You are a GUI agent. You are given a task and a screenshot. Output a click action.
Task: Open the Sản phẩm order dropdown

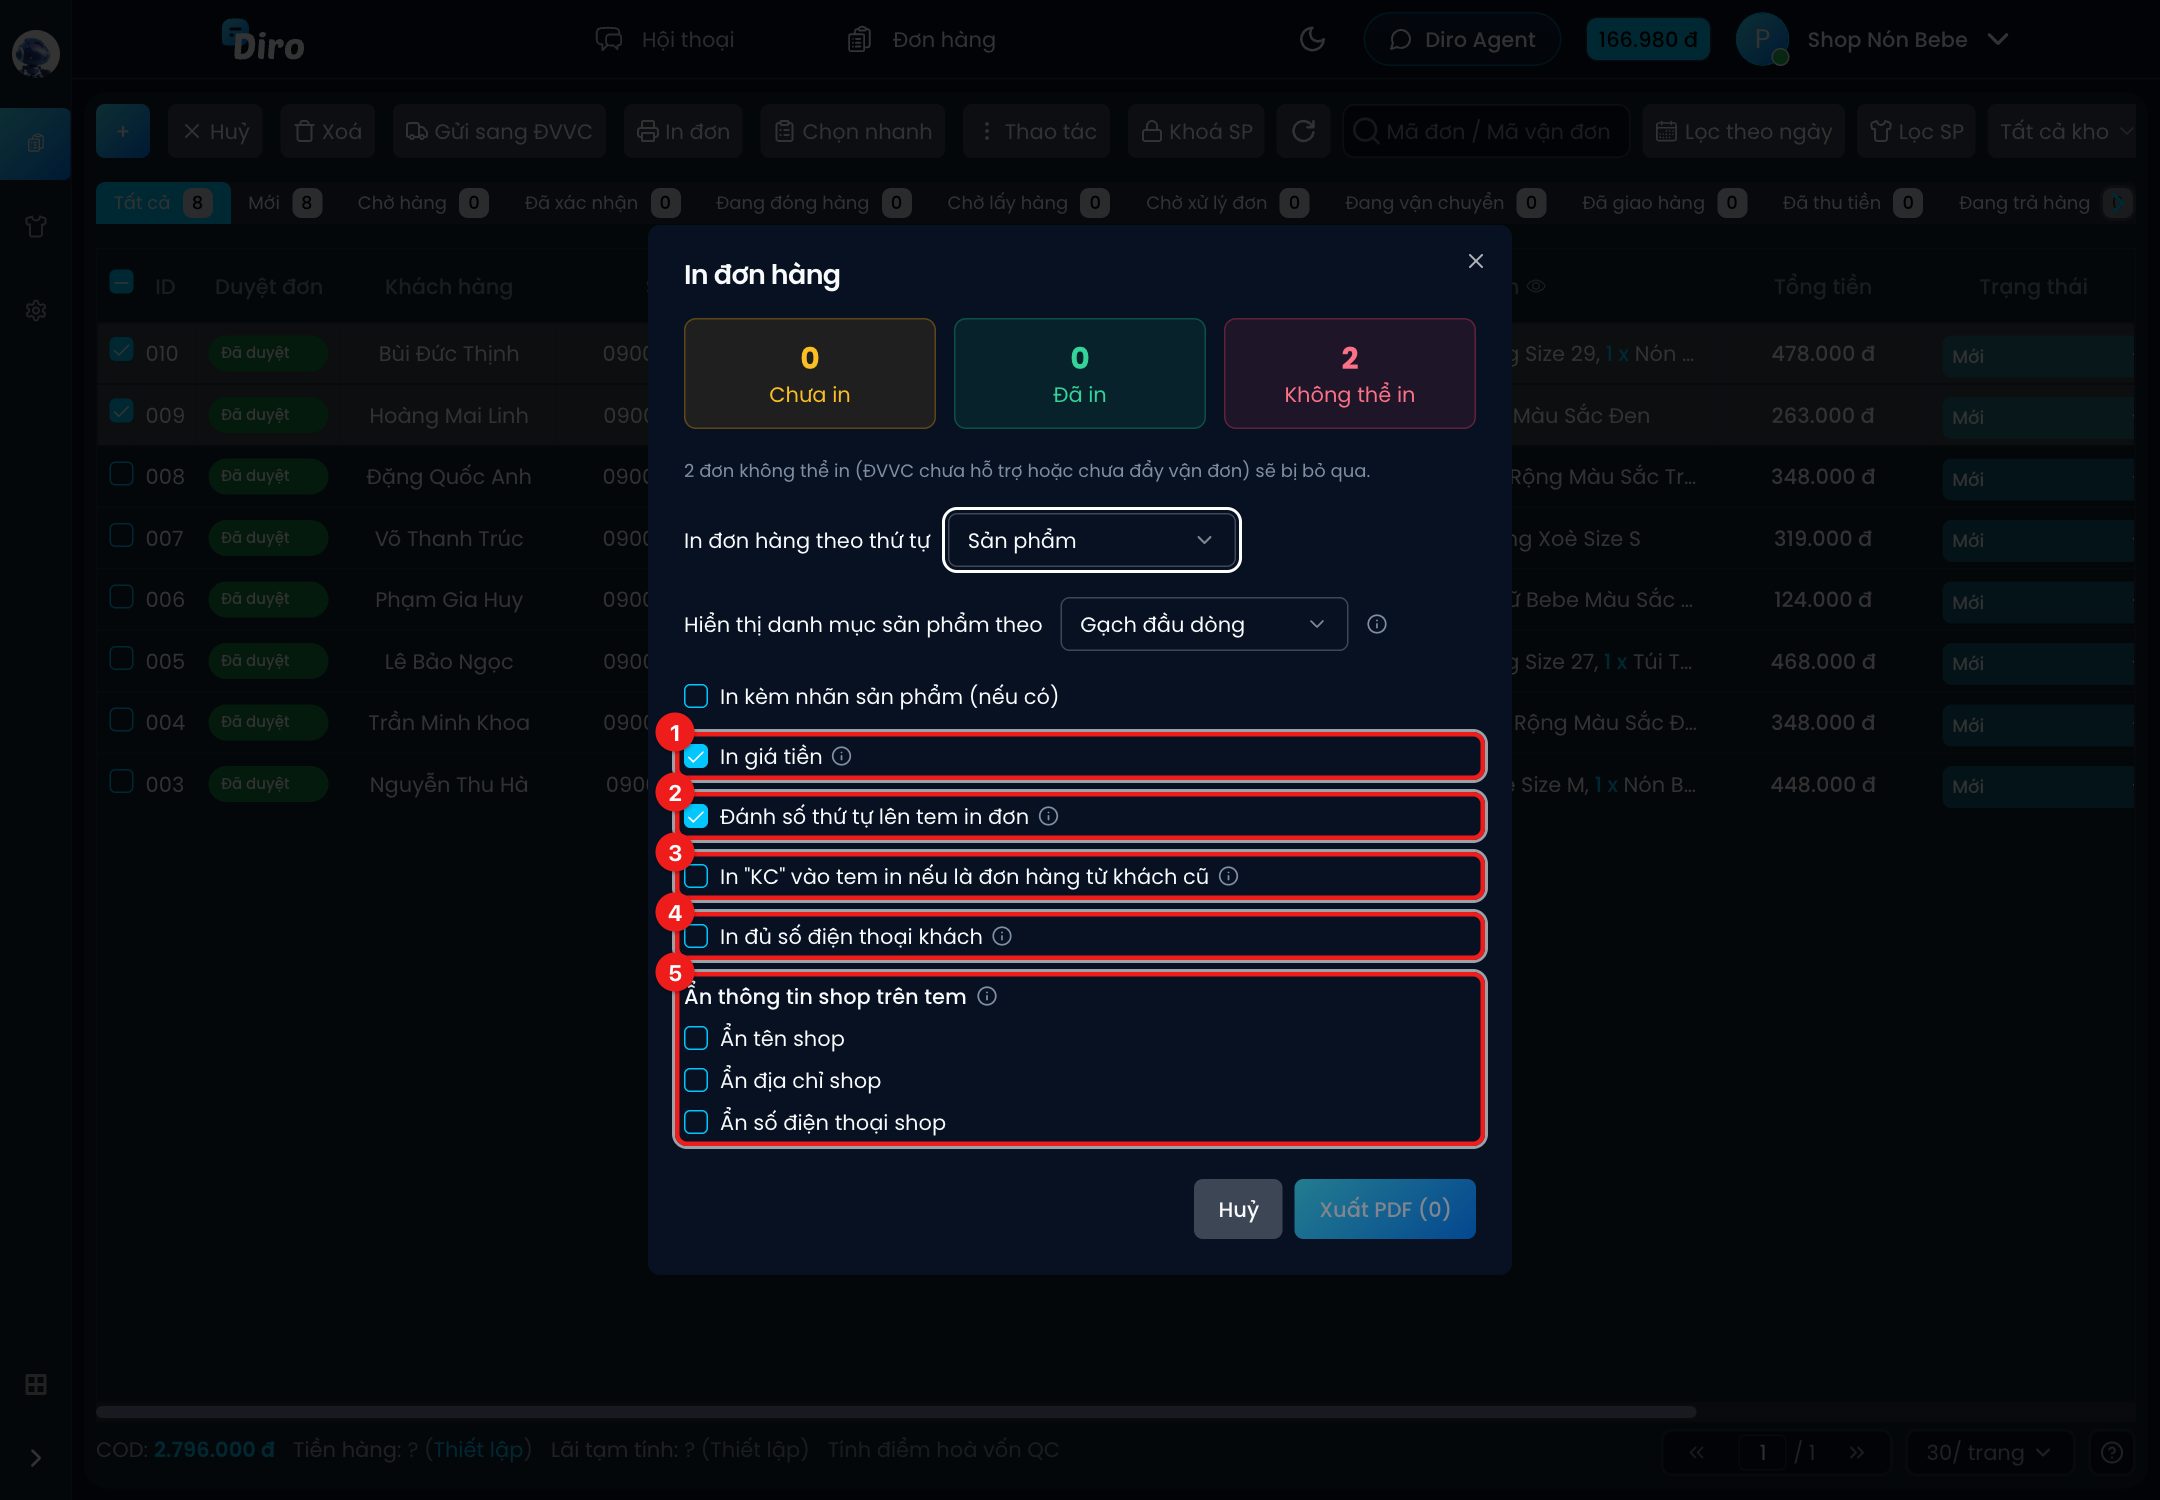pos(1091,540)
